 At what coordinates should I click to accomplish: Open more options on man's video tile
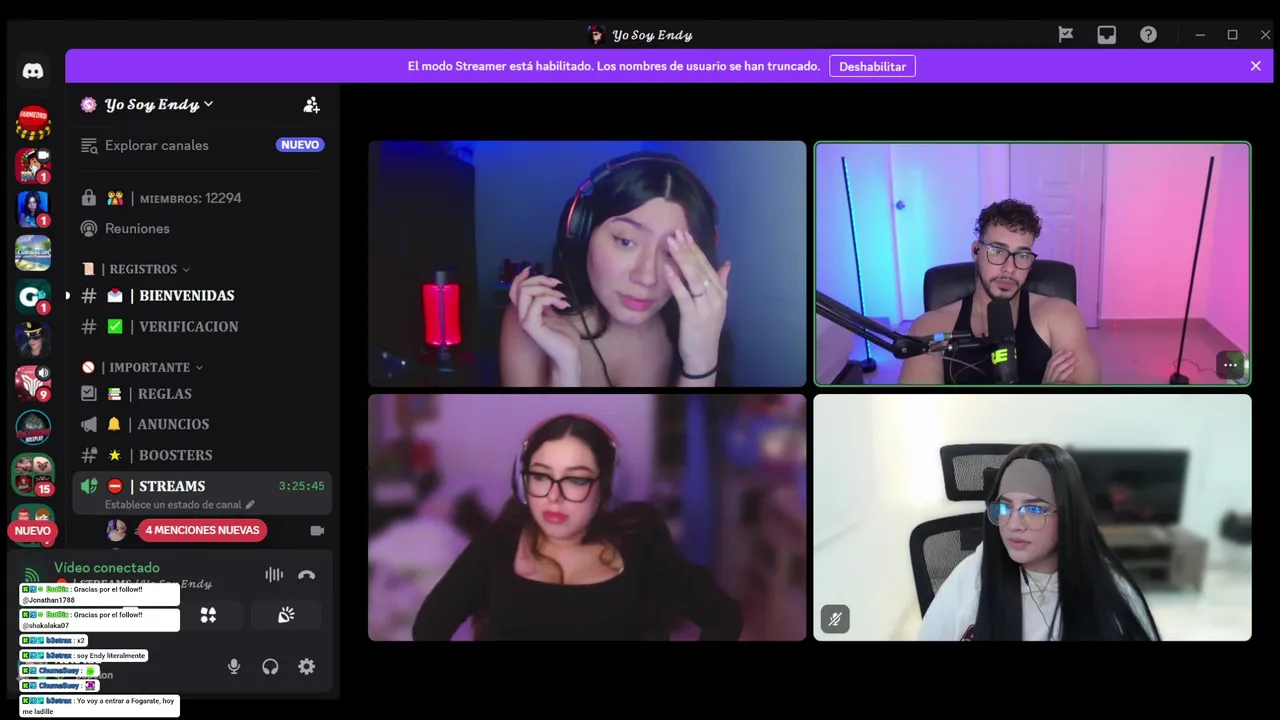(1230, 365)
